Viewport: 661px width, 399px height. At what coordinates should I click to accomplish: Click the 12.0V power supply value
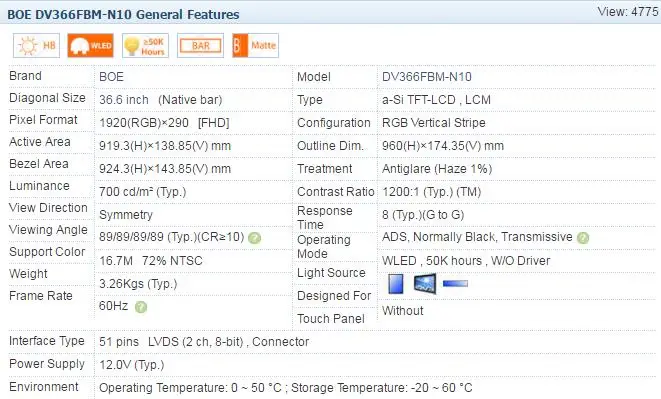(132, 365)
